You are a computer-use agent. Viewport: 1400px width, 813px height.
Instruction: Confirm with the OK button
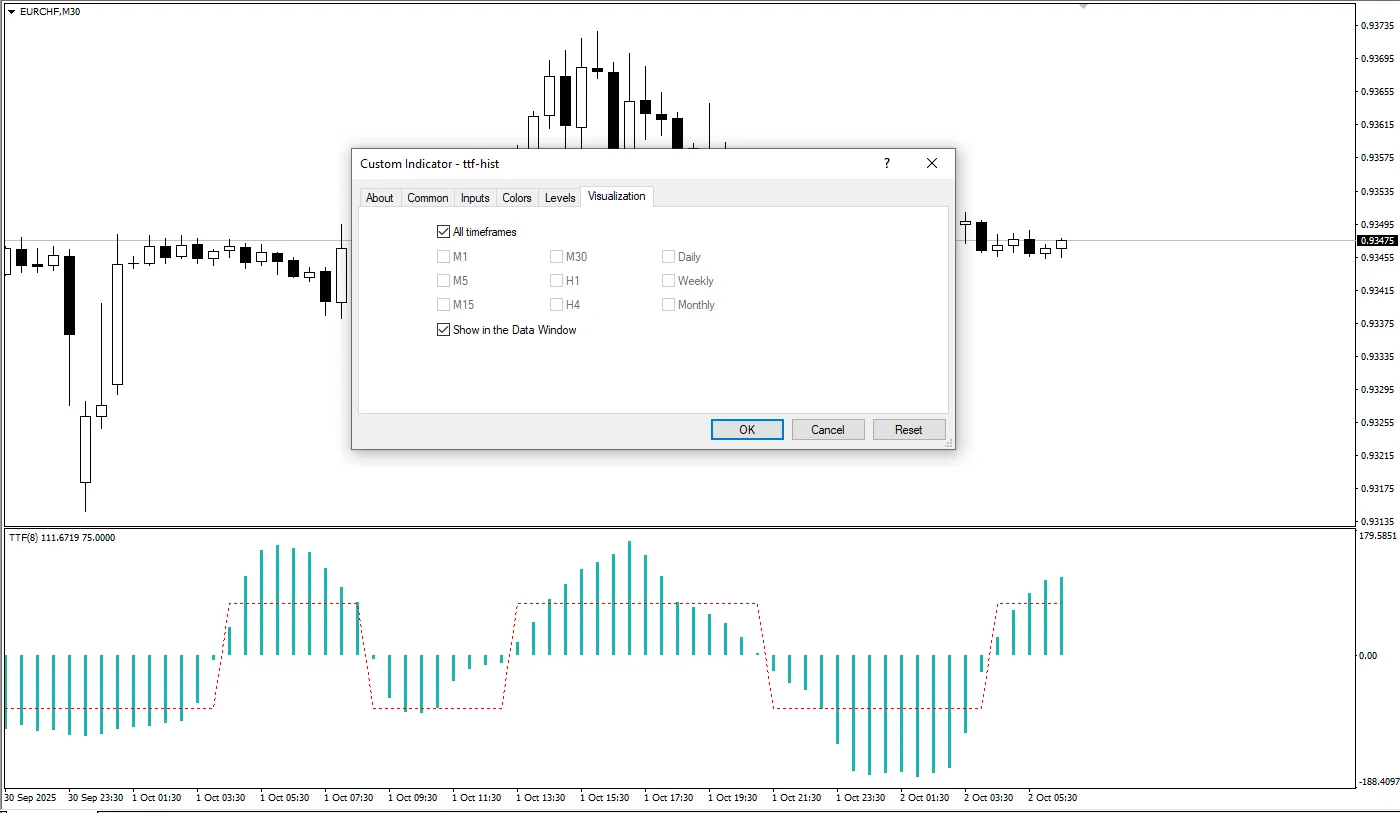pyautogui.click(x=747, y=429)
